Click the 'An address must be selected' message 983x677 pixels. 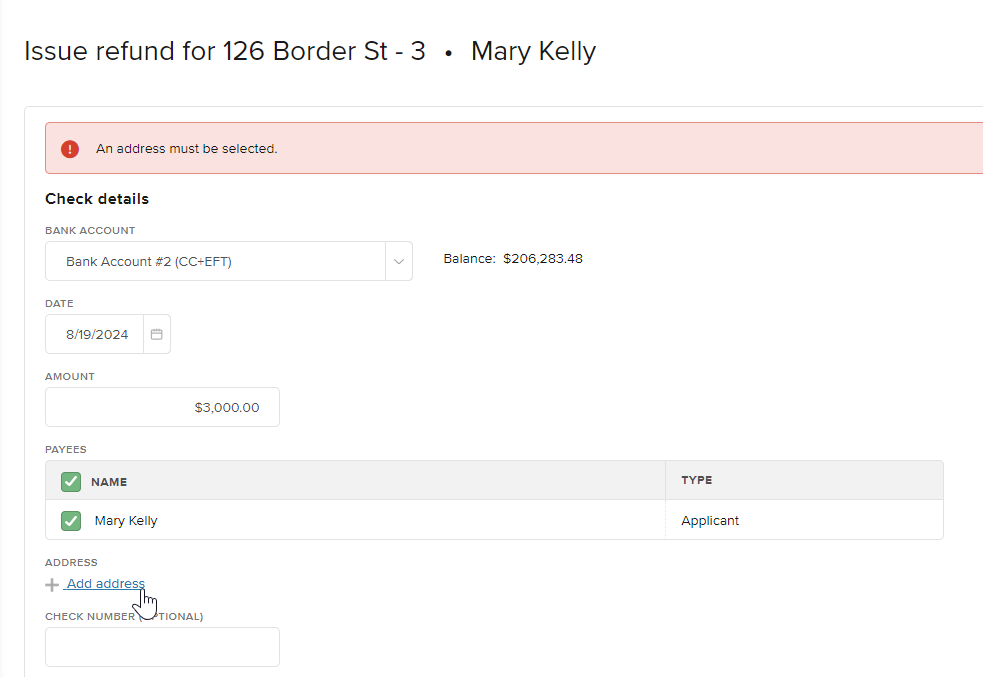click(x=186, y=149)
